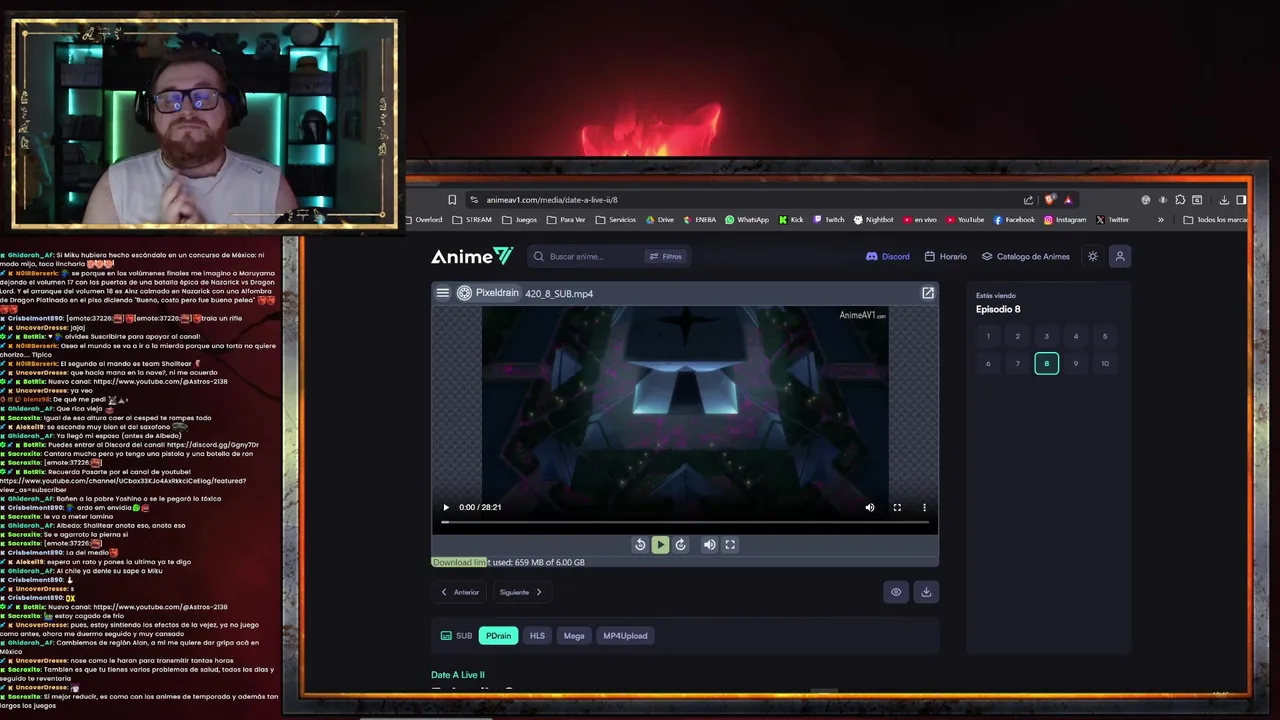Open the browser extensions puzzle icon
Screen dimensions: 1280x720
[x=1180, y=199]
